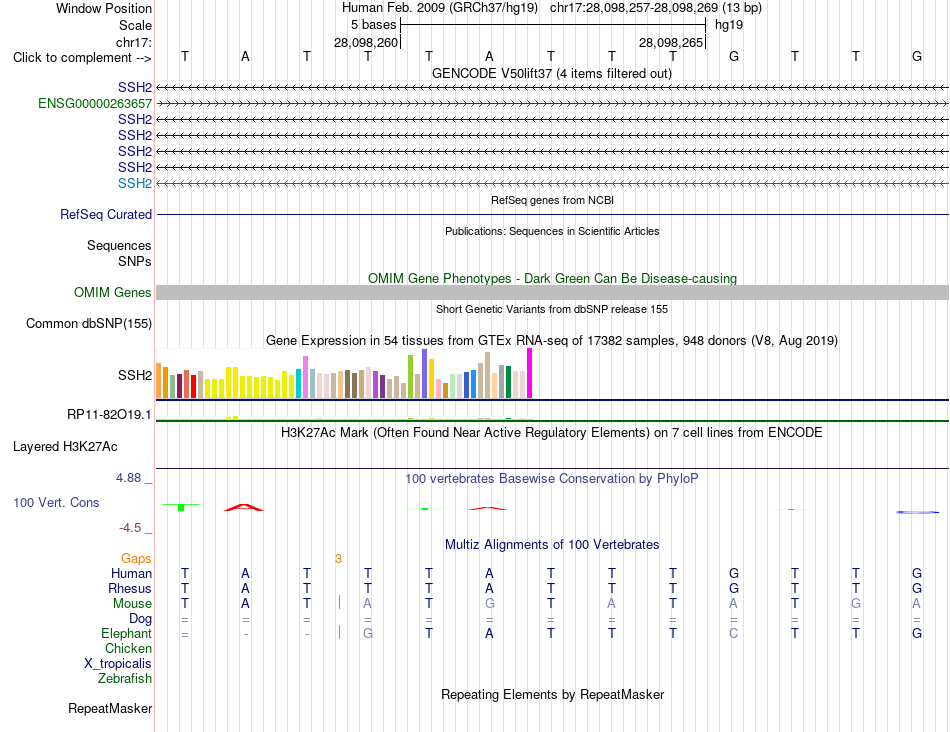This screenshot has height=732, width=950.
Task: Click the RP11-82O19.1 expression label
Action: click(109, 414)
